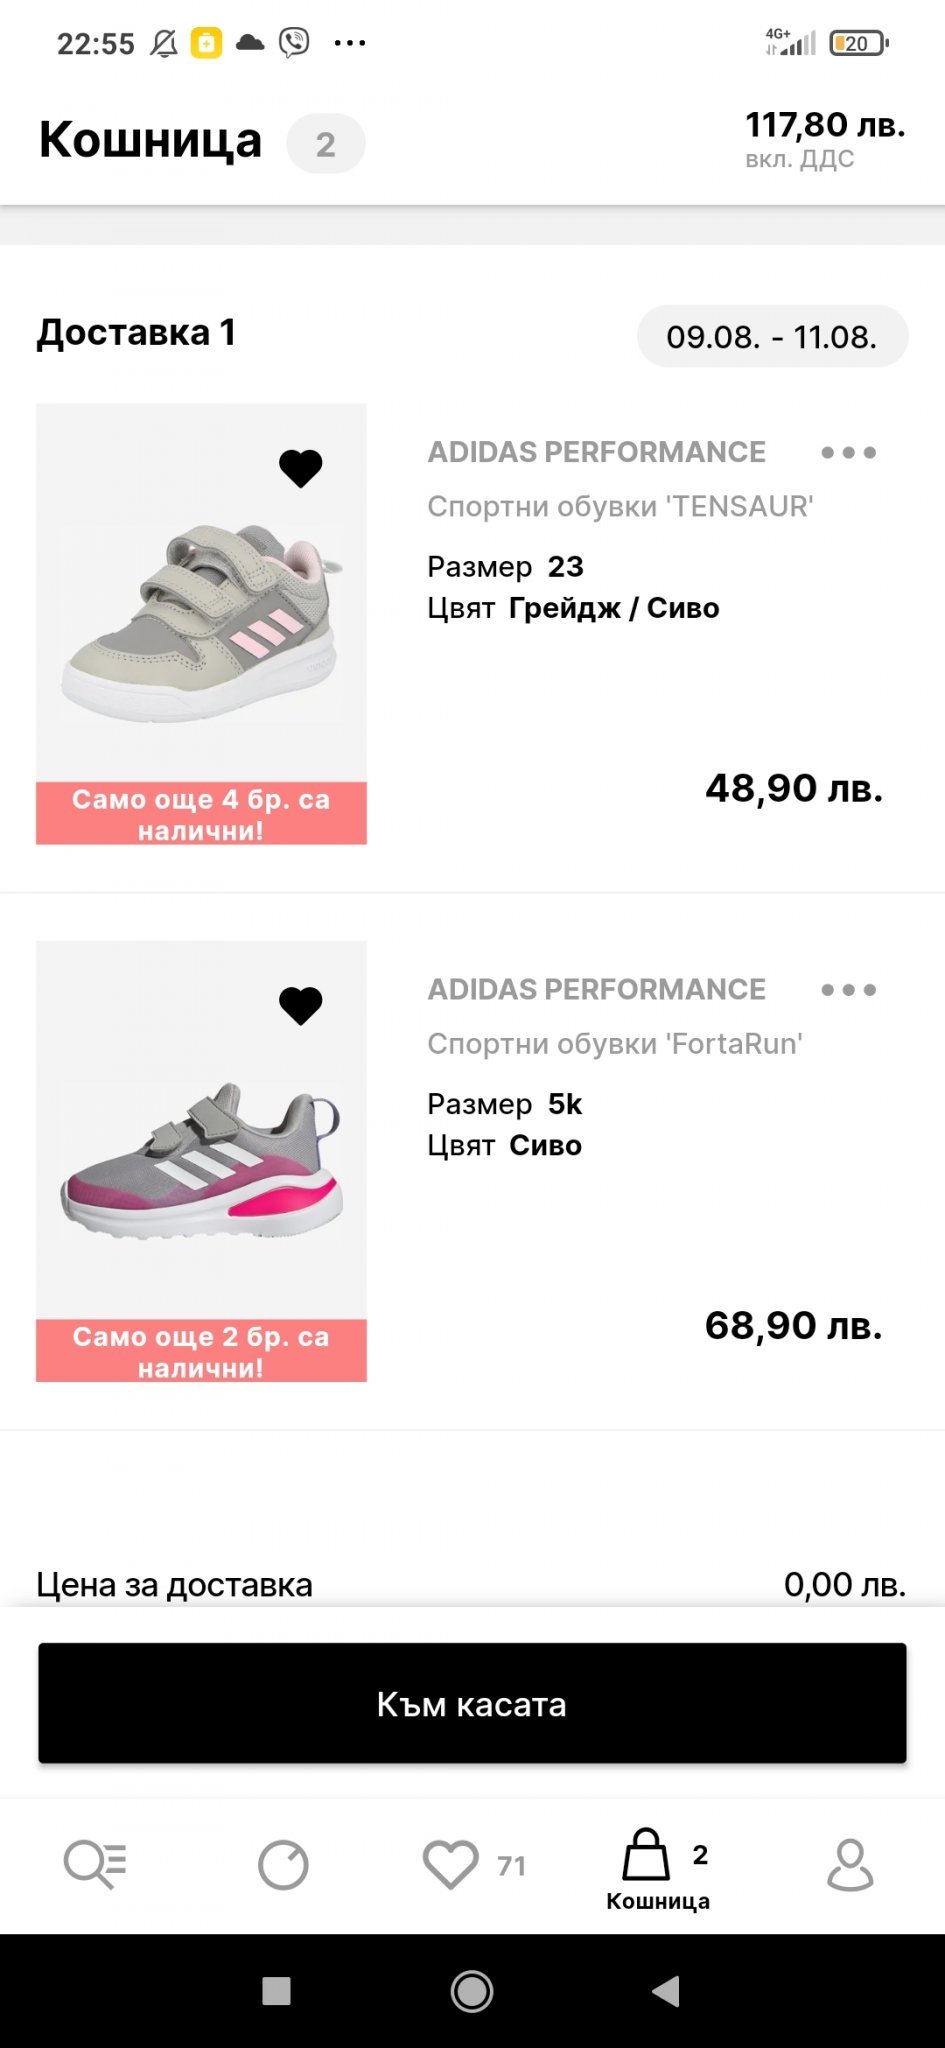Tap Android recent apps square button
945x2048 pixels.
(x=276, y=1991)
